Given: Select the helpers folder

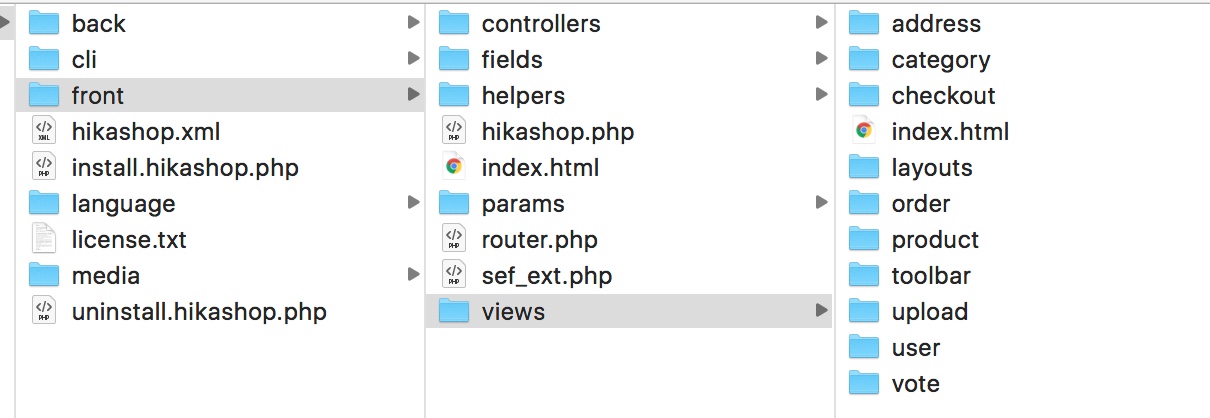Looking at the screenshot, I should pyautogui.click(x=523, y=96).
